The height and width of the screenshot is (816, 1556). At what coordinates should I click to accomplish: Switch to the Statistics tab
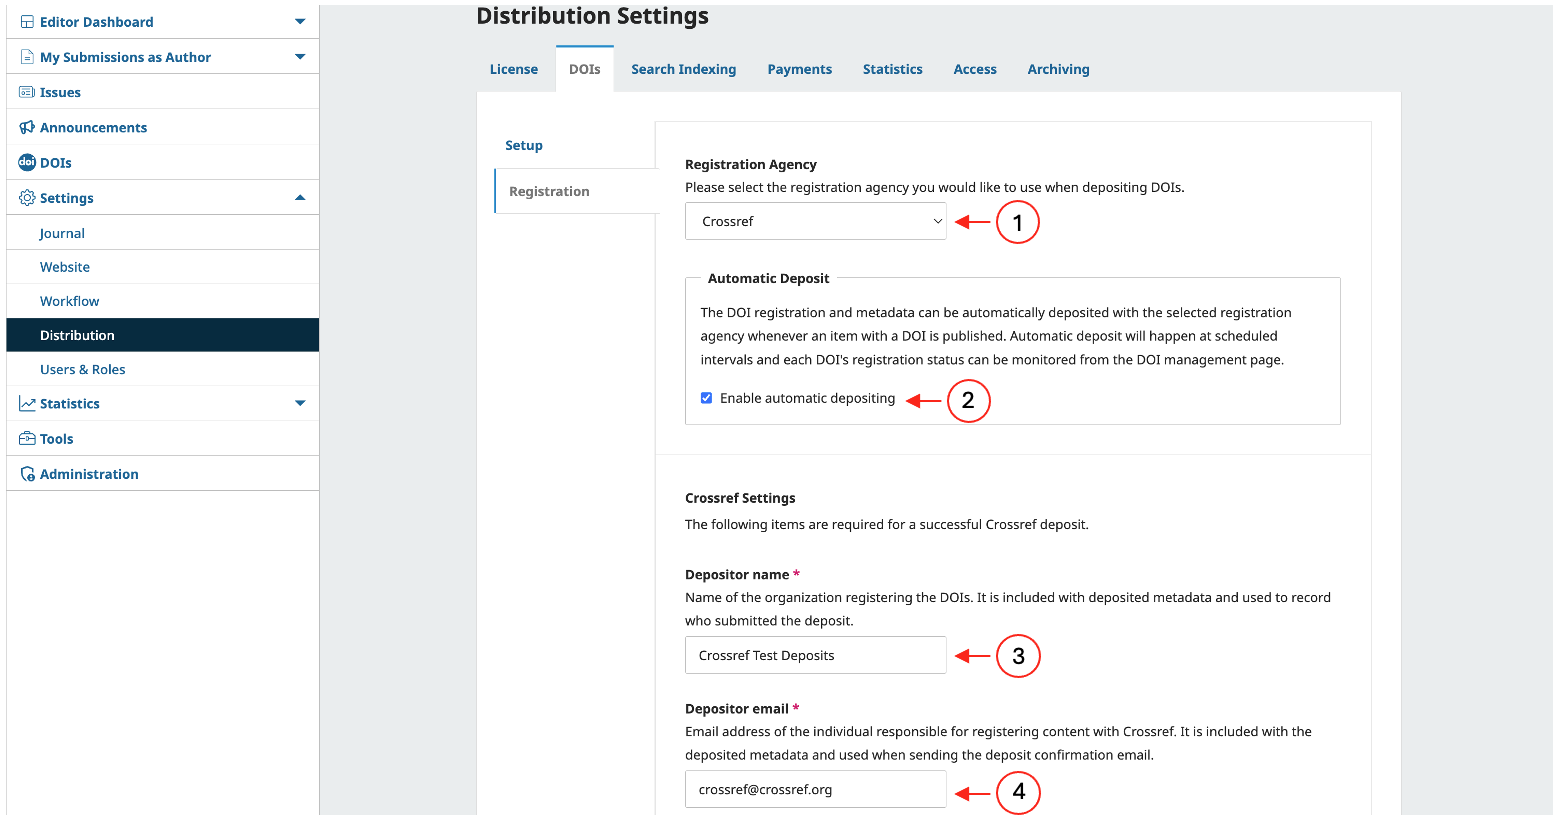892,69
